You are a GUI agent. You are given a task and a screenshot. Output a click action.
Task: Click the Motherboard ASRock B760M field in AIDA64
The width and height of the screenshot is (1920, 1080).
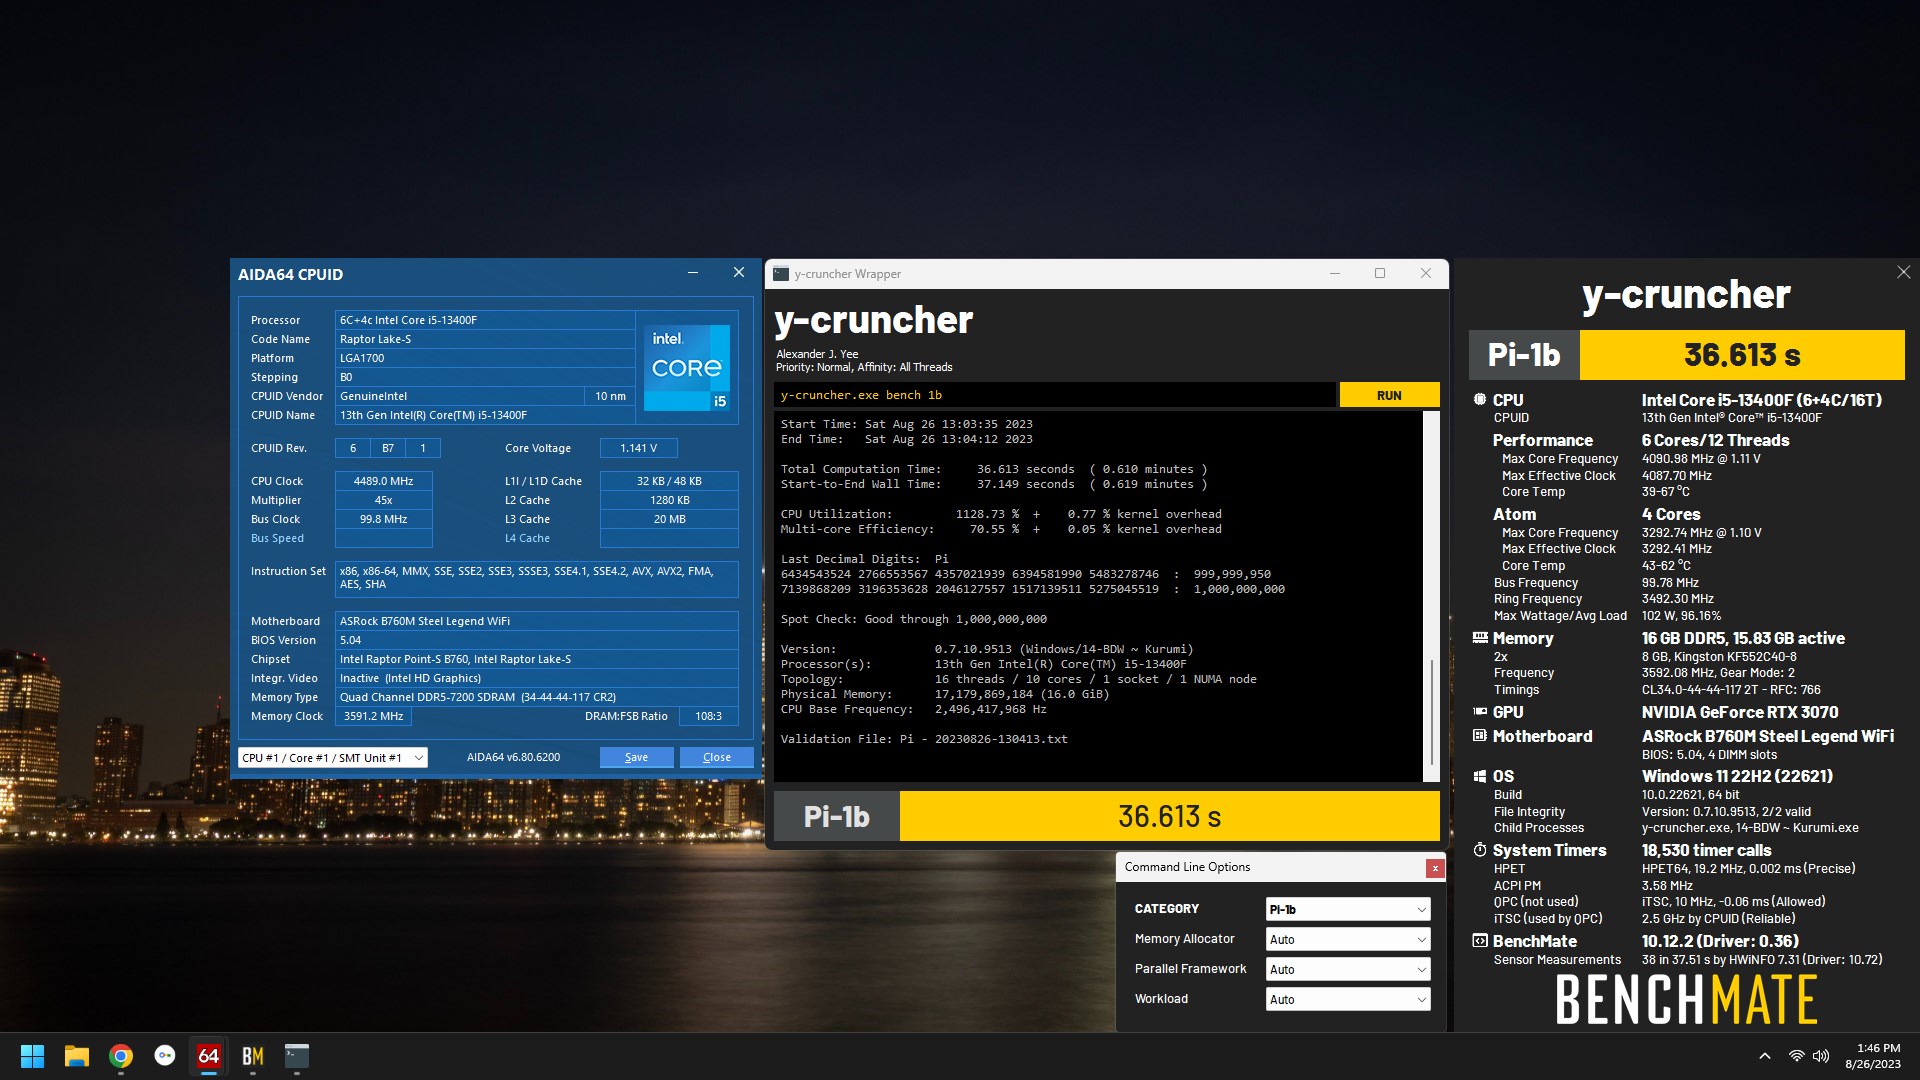pos(537,621)
